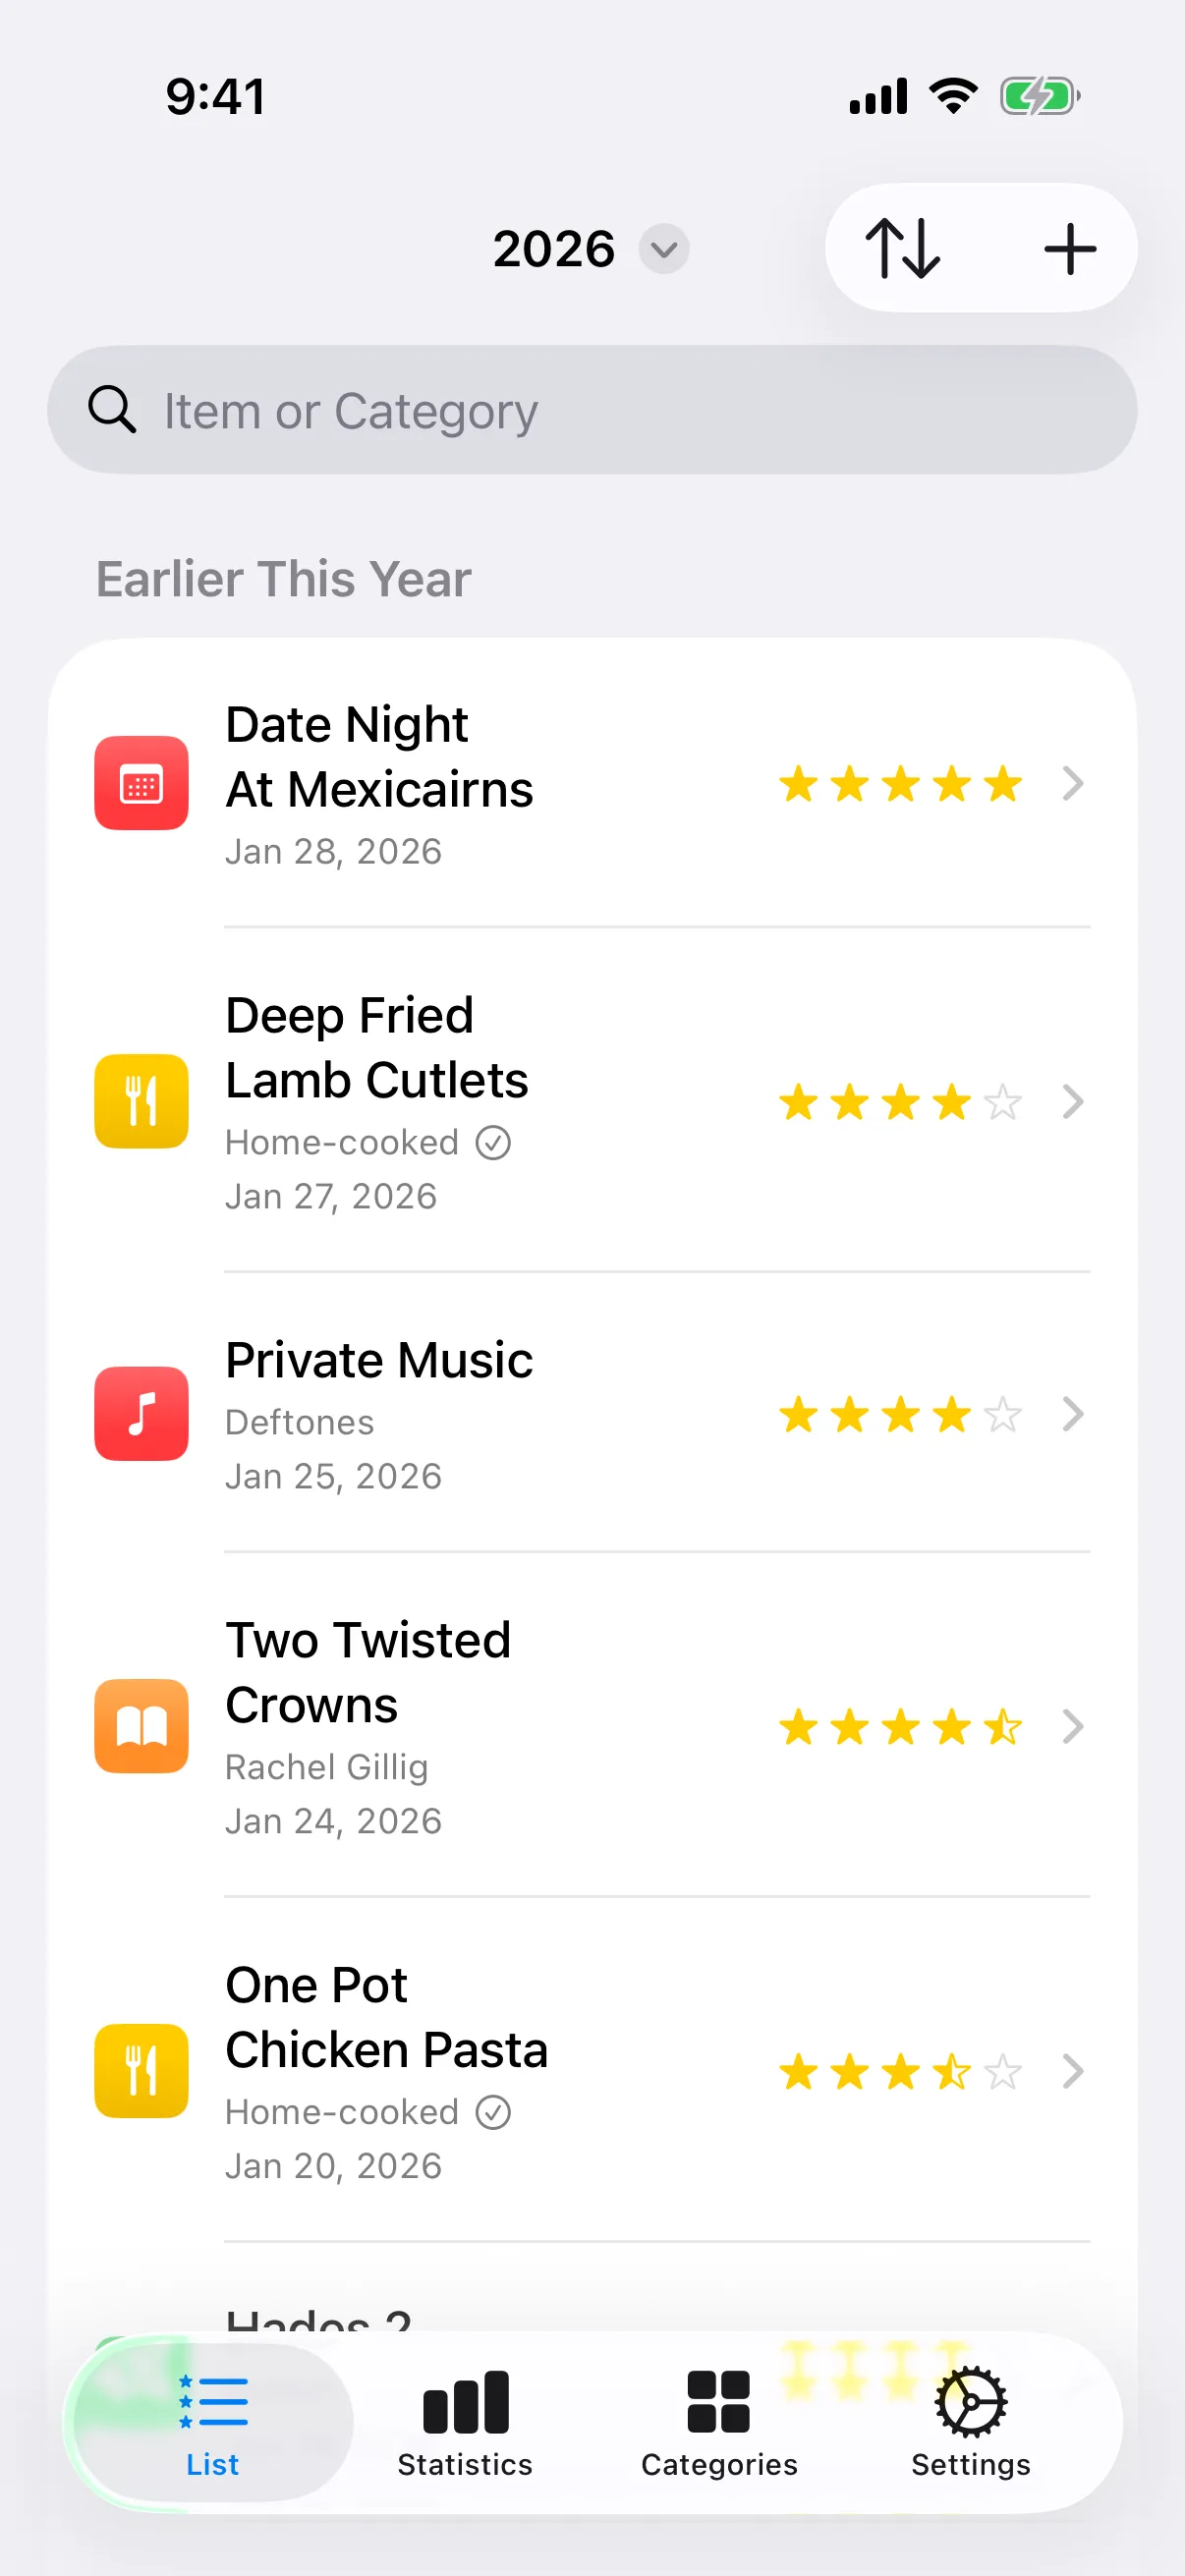Tap the red calendar icon for Date Night
The width and height of the screenshot is (1185, 2576).
[141, 783]
